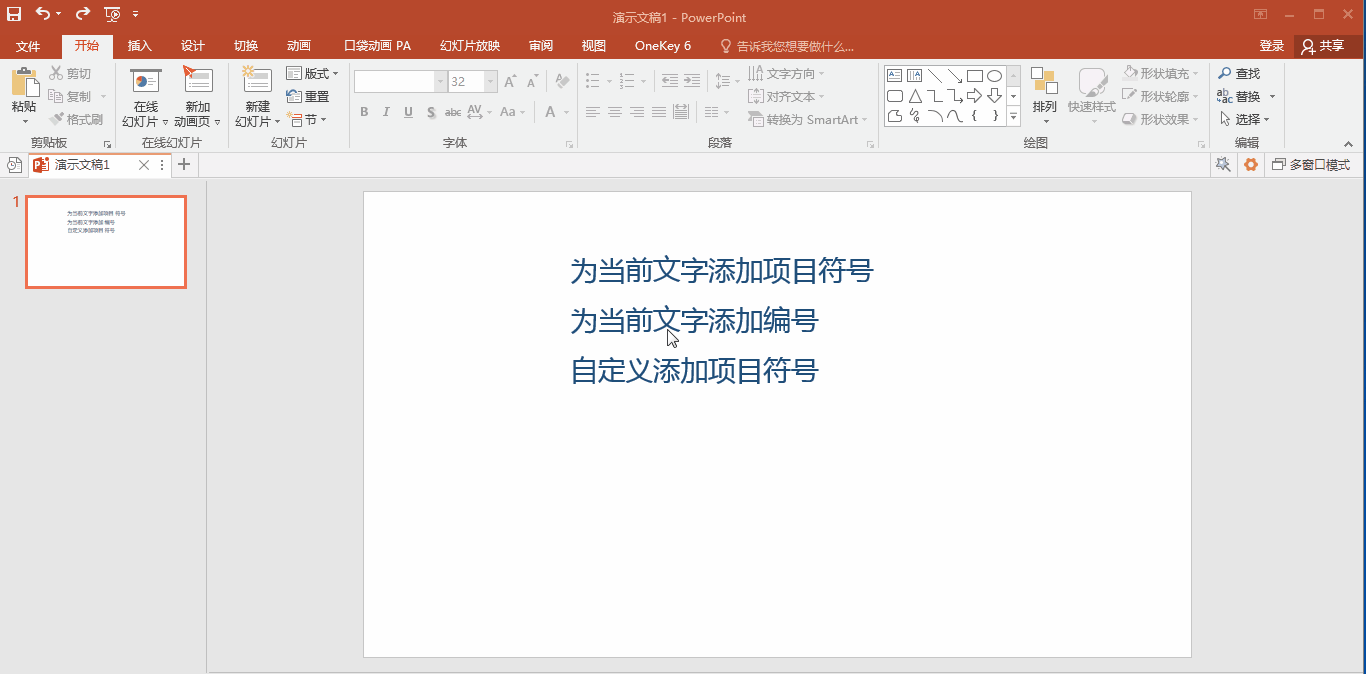Click the New Slide (新建幻灯片) icon
This screenshot has width=1366, height=674.
[257, 82]
